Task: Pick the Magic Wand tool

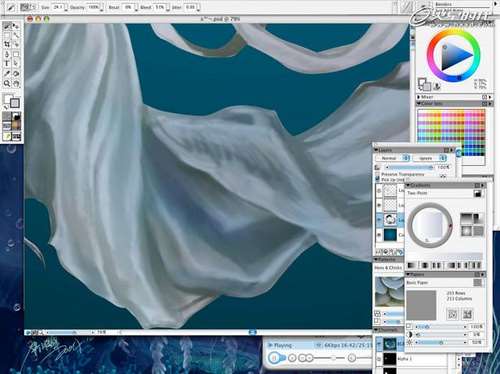Action: [x=16, y=35]
